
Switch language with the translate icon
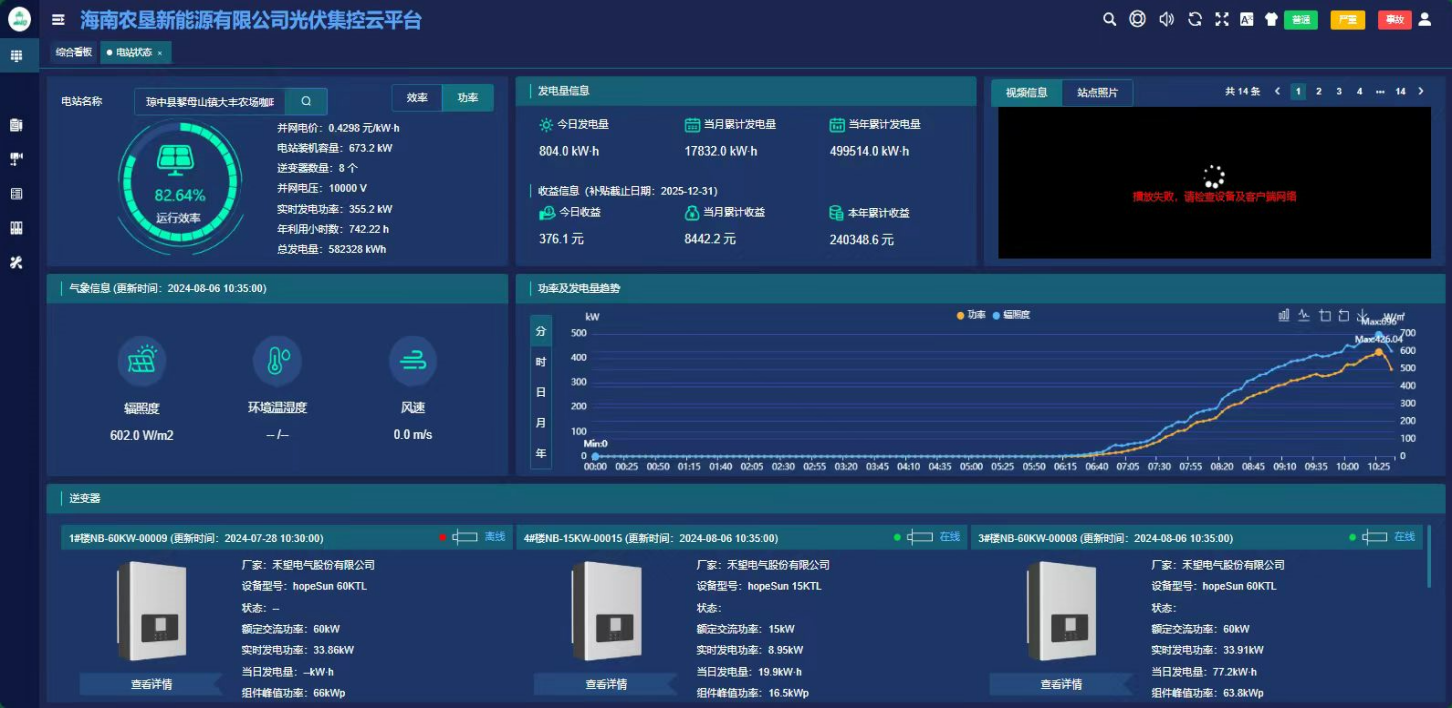click(1247, 19)
